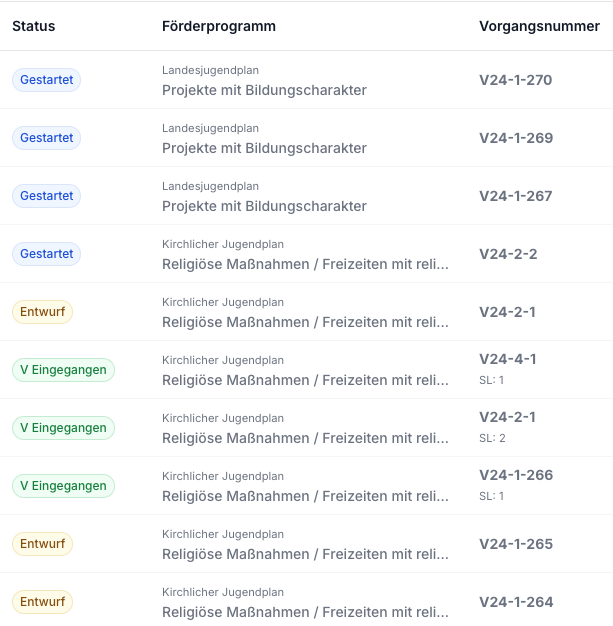This screenshot has height=626, width=613.
Task: Click Religiöse Maßnahmen program text in row V24-2-2
Action: 305,264
